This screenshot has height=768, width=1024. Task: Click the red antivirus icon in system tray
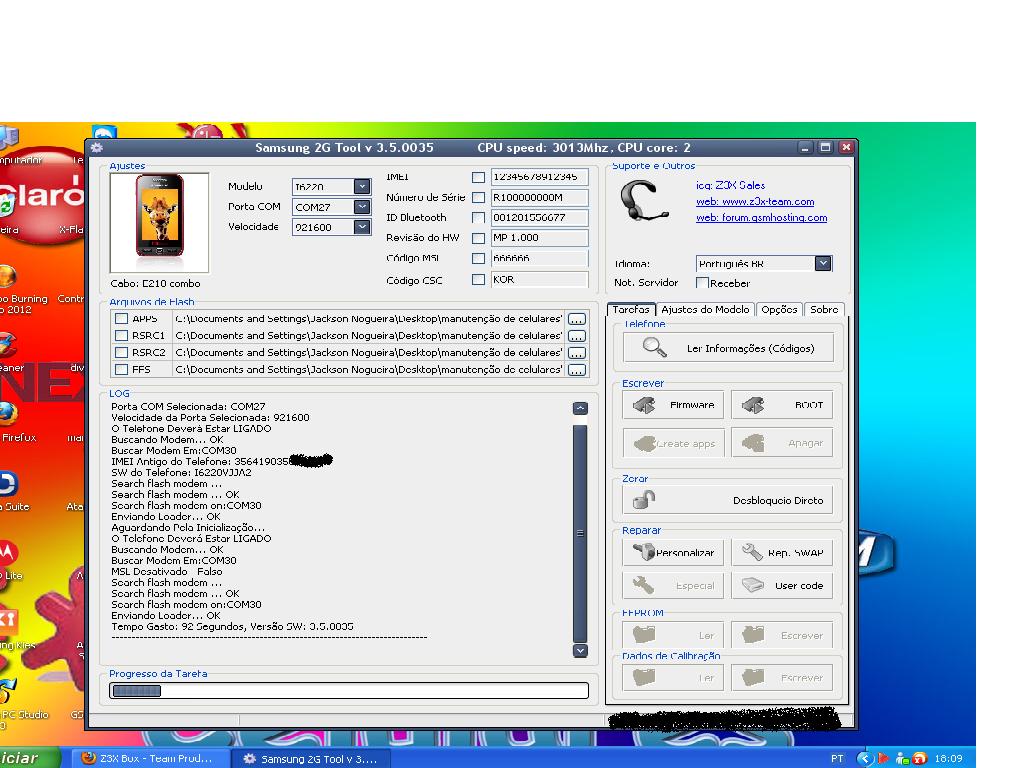point(920,758)
